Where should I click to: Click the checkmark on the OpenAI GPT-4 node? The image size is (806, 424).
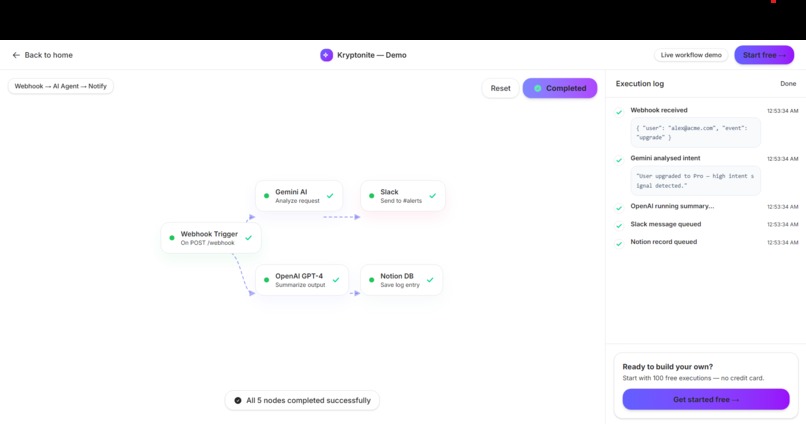click(x=336, y=280)
